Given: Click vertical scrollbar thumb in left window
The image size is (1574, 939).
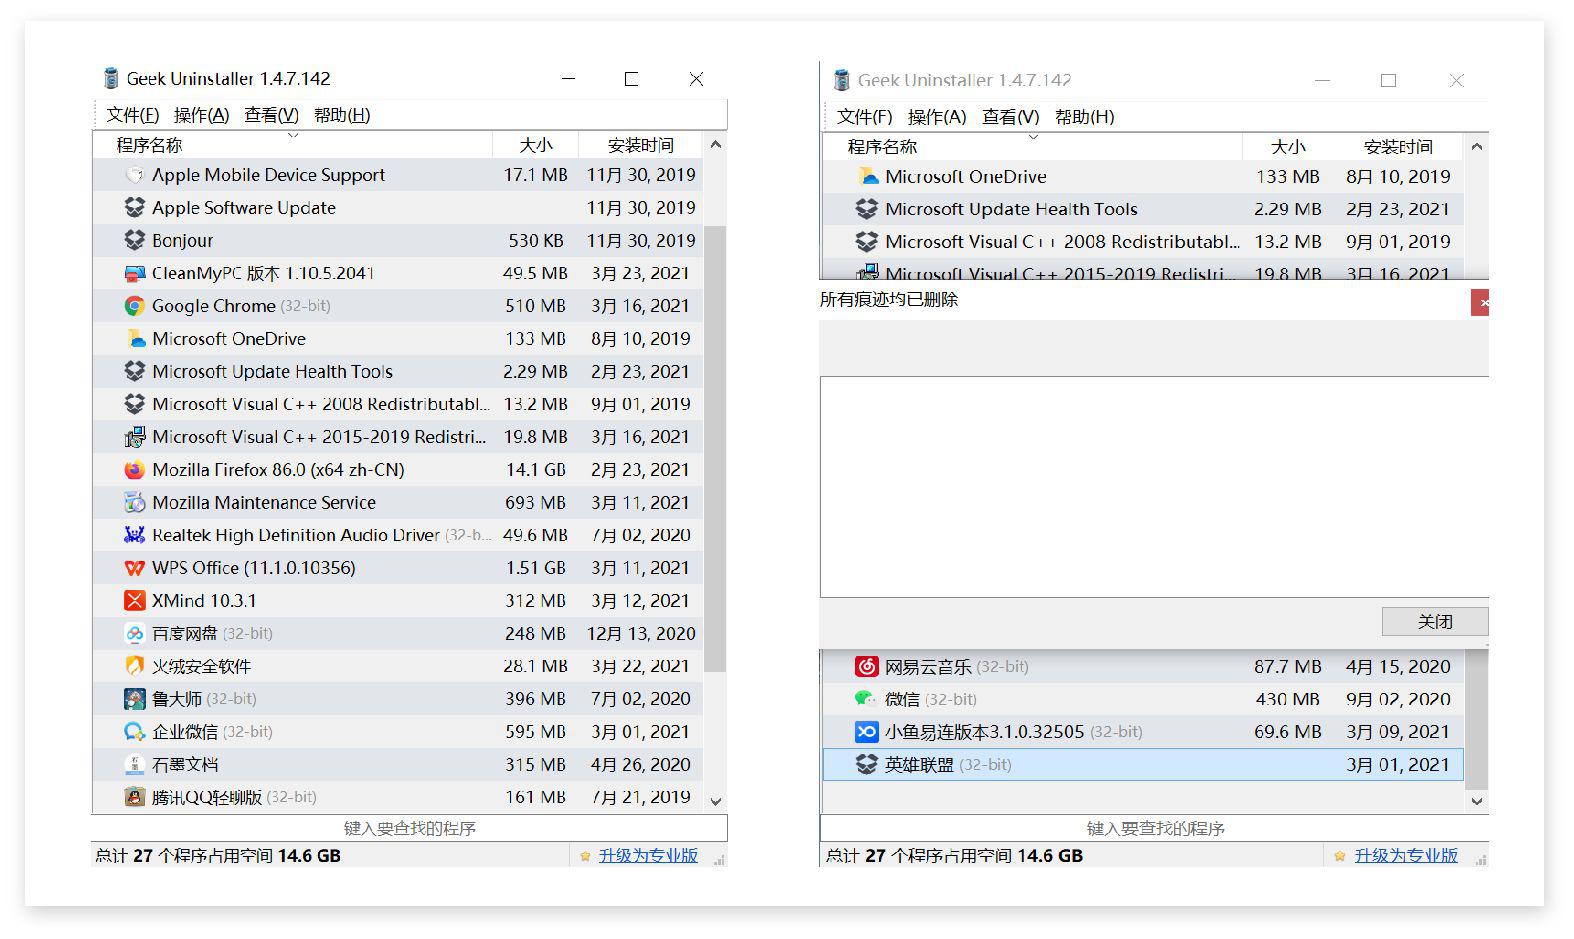Looking at the screenshot, I should coord(715,449).
